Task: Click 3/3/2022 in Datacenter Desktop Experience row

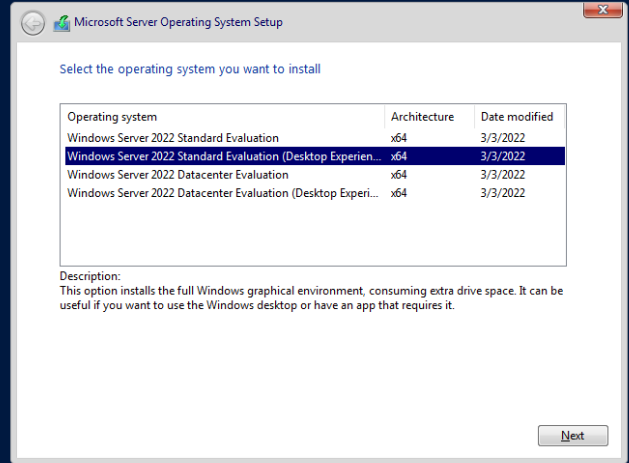Action: 503,193
